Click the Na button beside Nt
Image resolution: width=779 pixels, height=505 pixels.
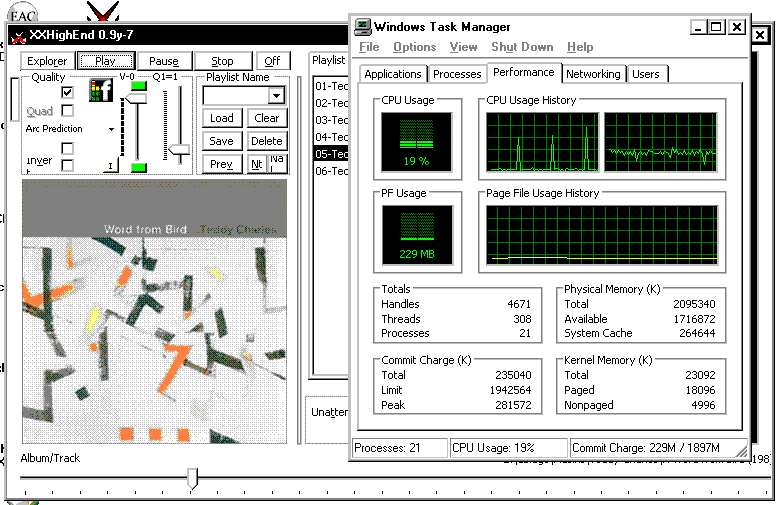pyautogui.click(x=277, y=163)
